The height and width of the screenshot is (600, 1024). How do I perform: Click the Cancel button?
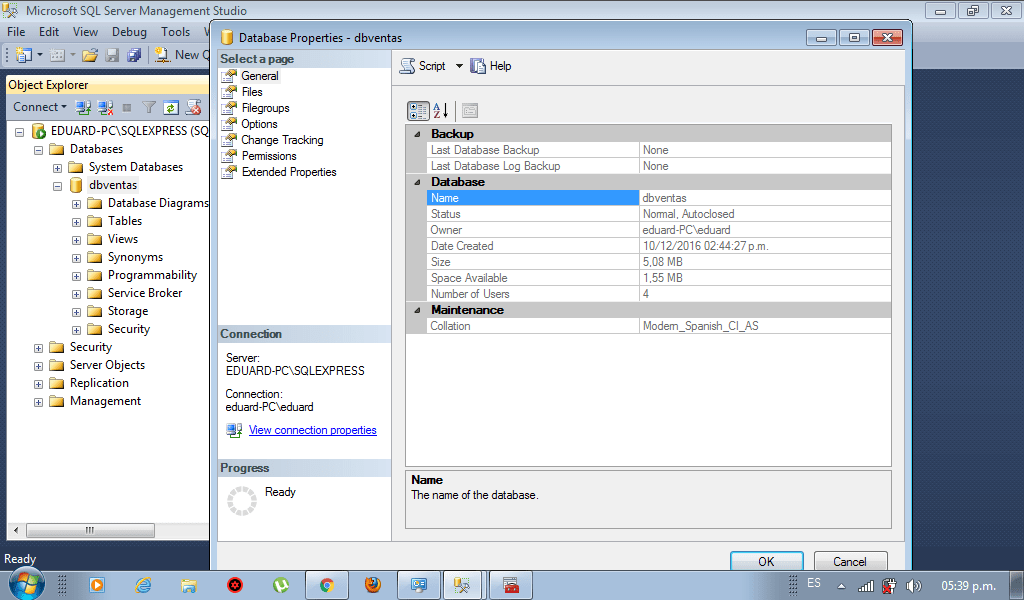pos(850,561)
